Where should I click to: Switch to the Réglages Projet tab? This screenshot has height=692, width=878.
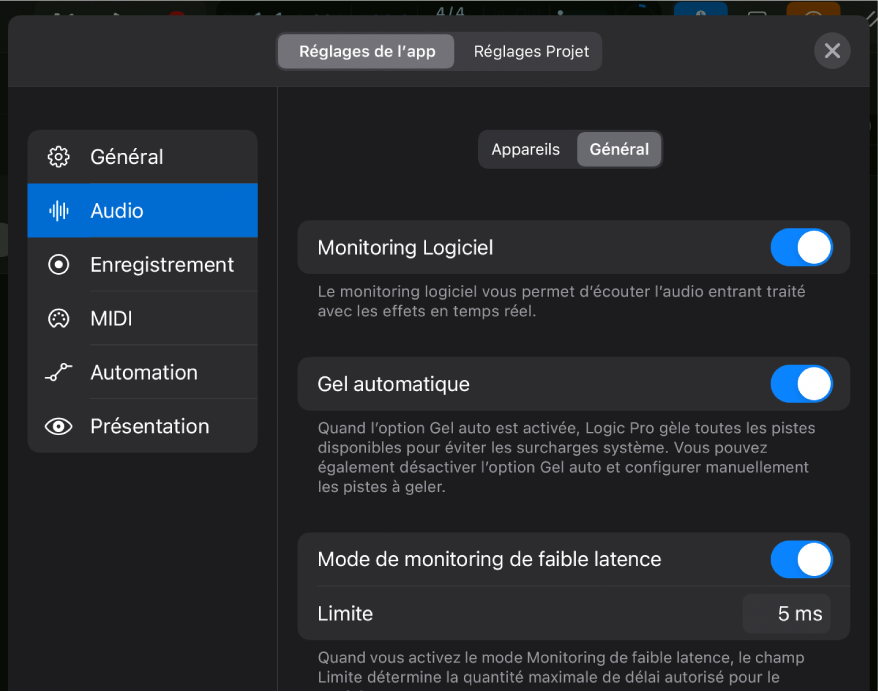531,52
